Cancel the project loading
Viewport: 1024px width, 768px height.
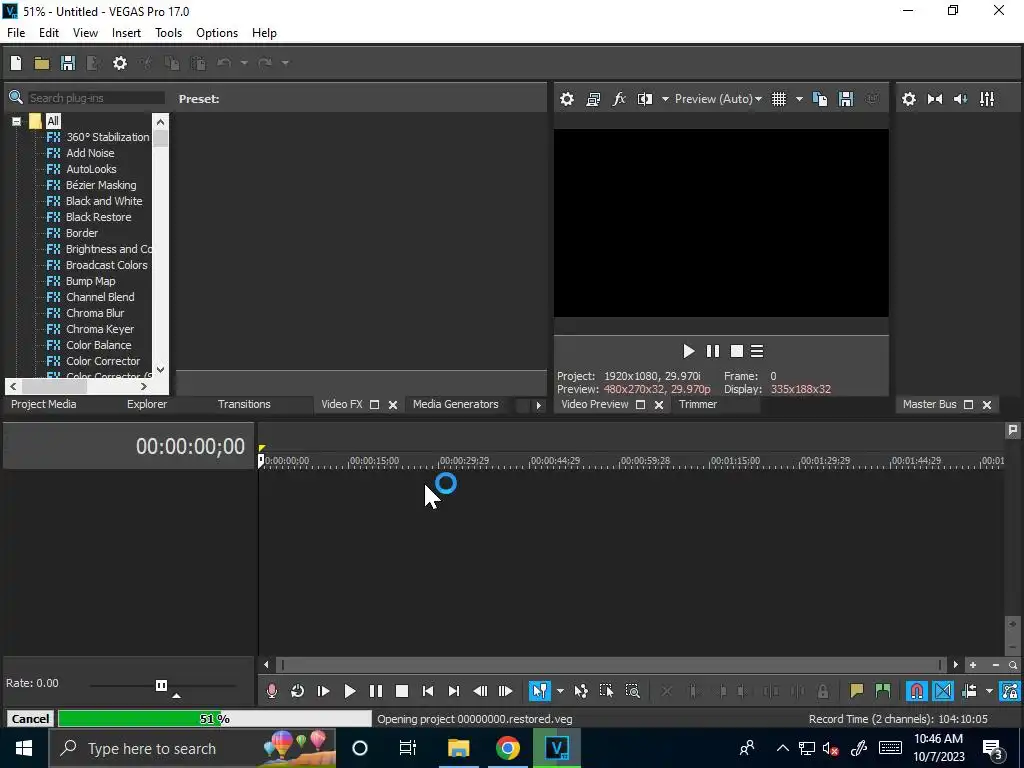pyautogui.click(x=30, y=719)
